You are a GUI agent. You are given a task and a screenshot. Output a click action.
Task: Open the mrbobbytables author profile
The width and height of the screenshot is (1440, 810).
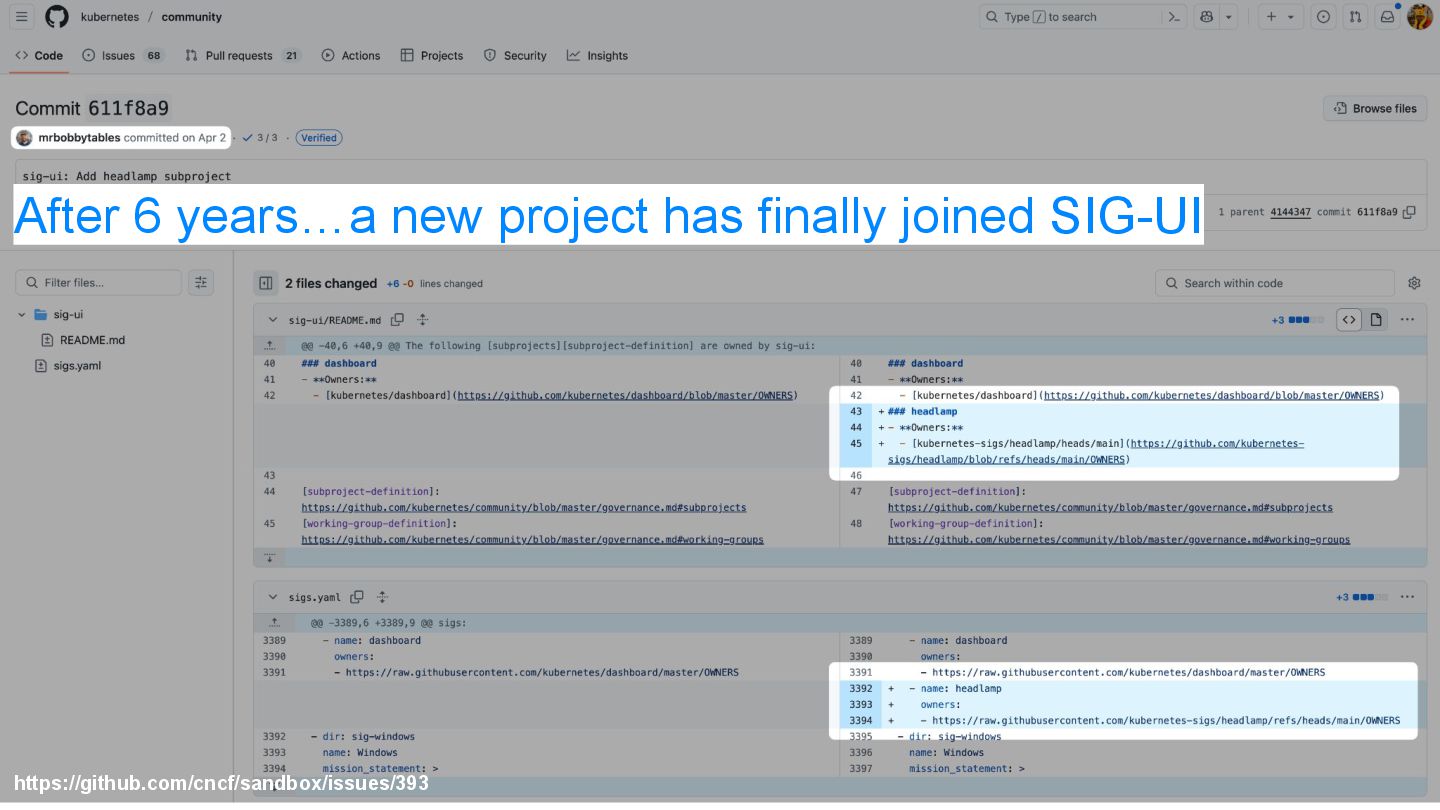pyautogui.click(x=79, y=138)
